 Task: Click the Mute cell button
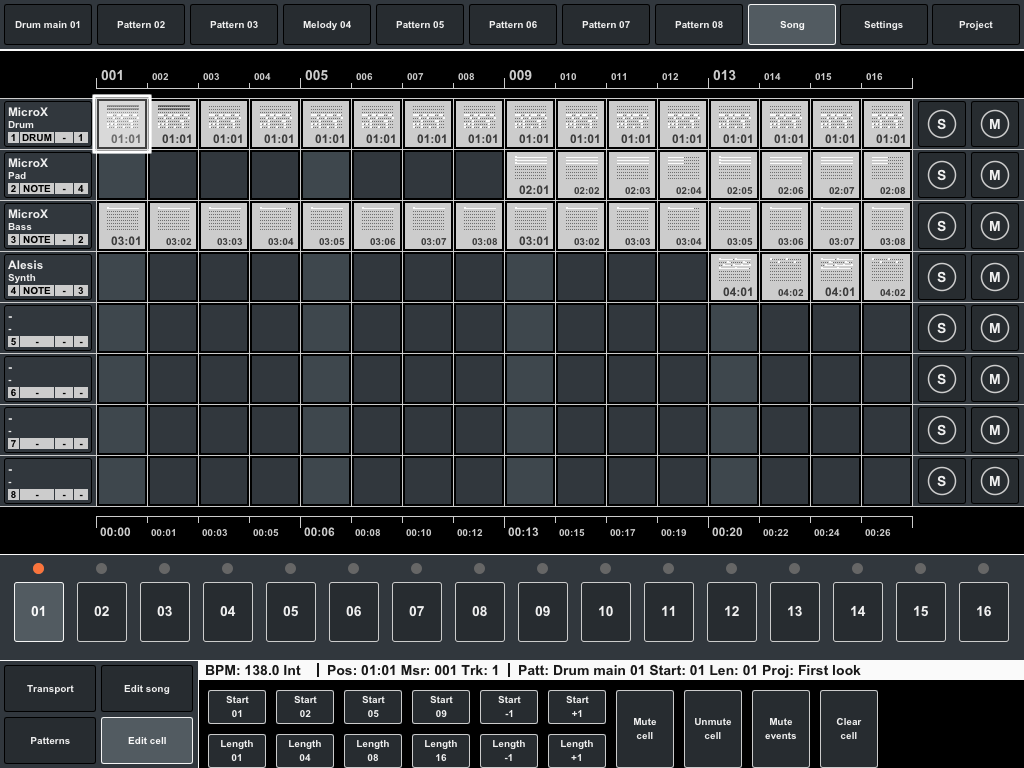[645, 729]
